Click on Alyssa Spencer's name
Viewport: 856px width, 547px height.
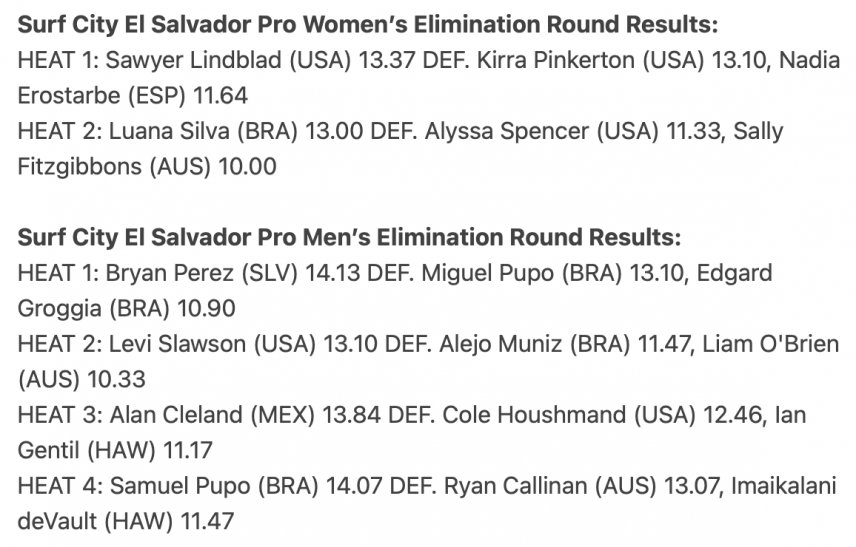pos(507,131)
